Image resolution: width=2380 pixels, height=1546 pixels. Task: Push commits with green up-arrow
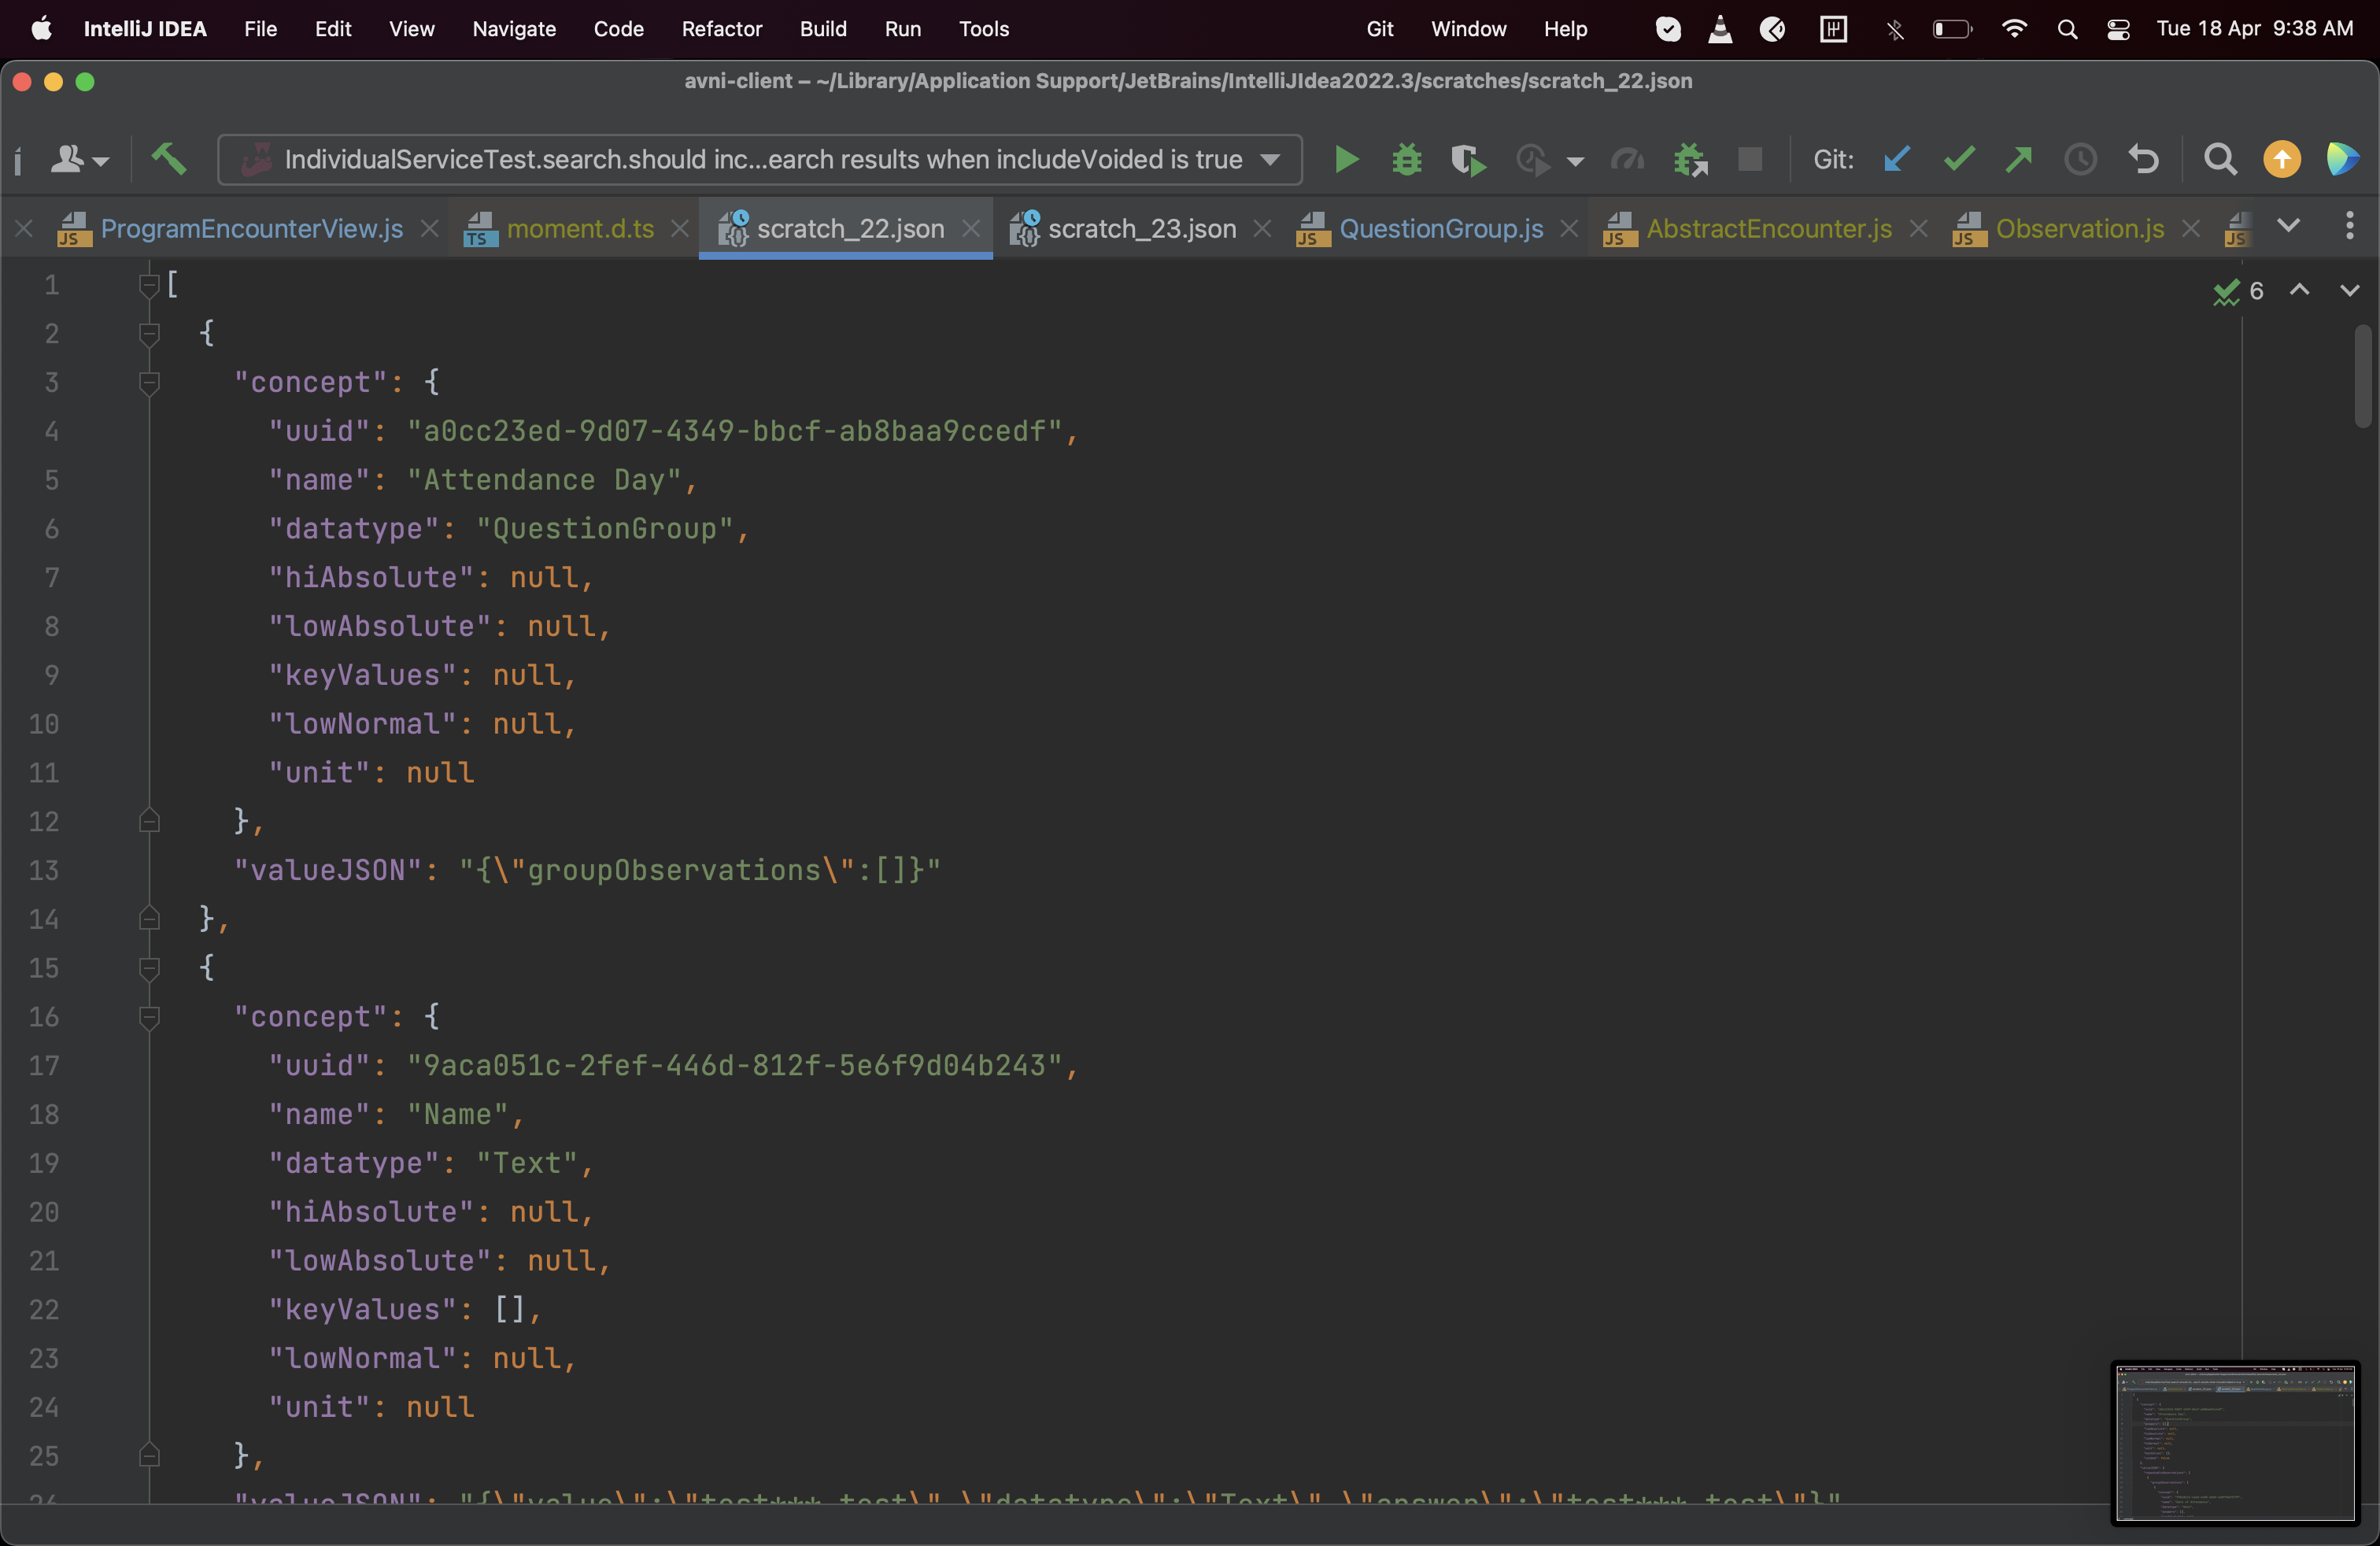2019,160
